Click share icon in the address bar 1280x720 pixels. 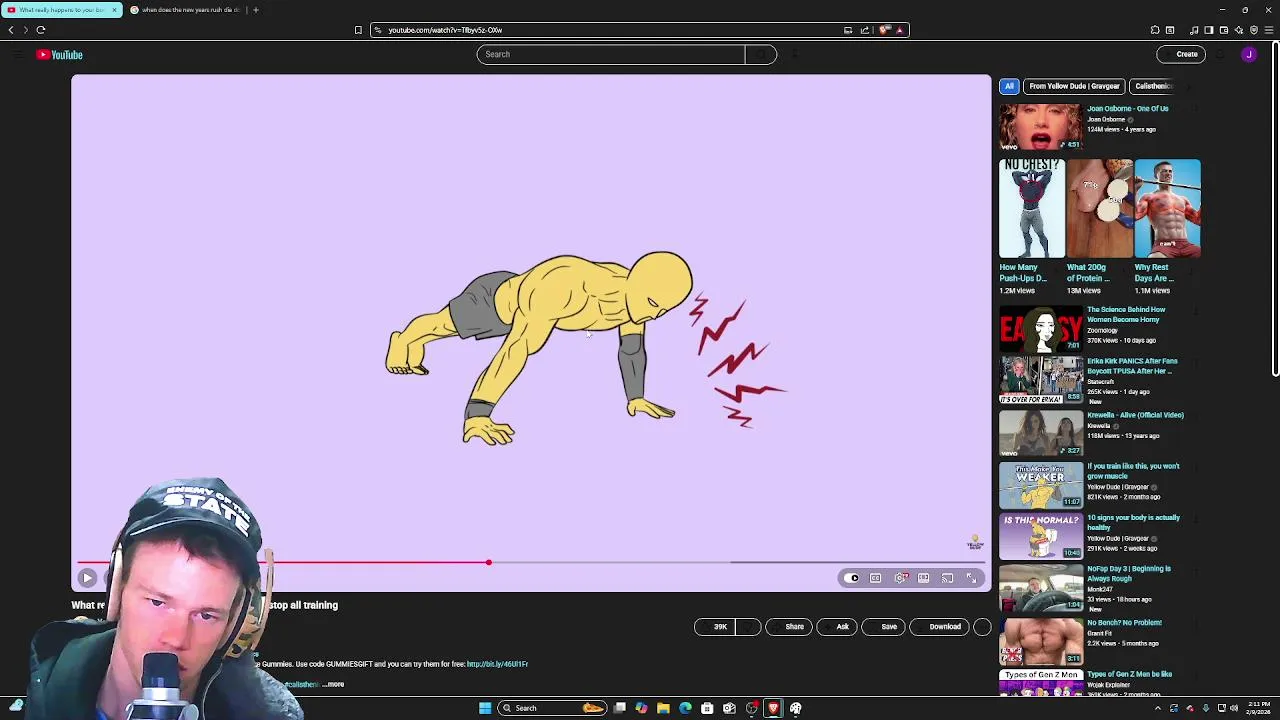[865, 30]
